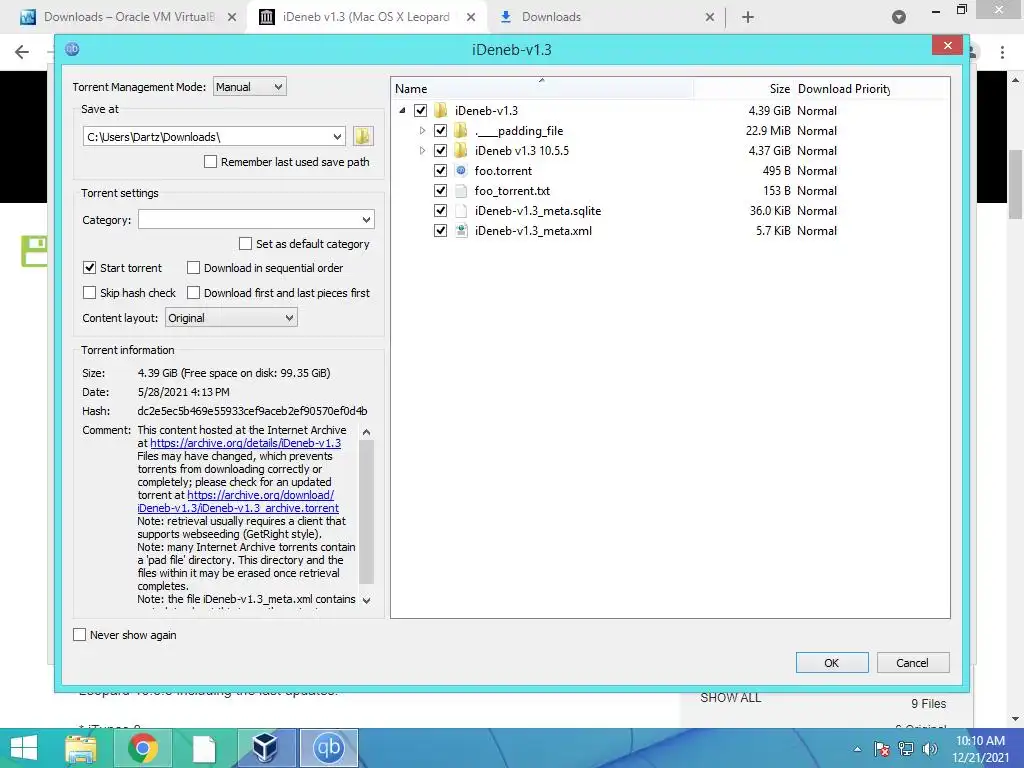1024x768 pixels.
Task: Click the torrent hash text value
Action: [252, 411]
